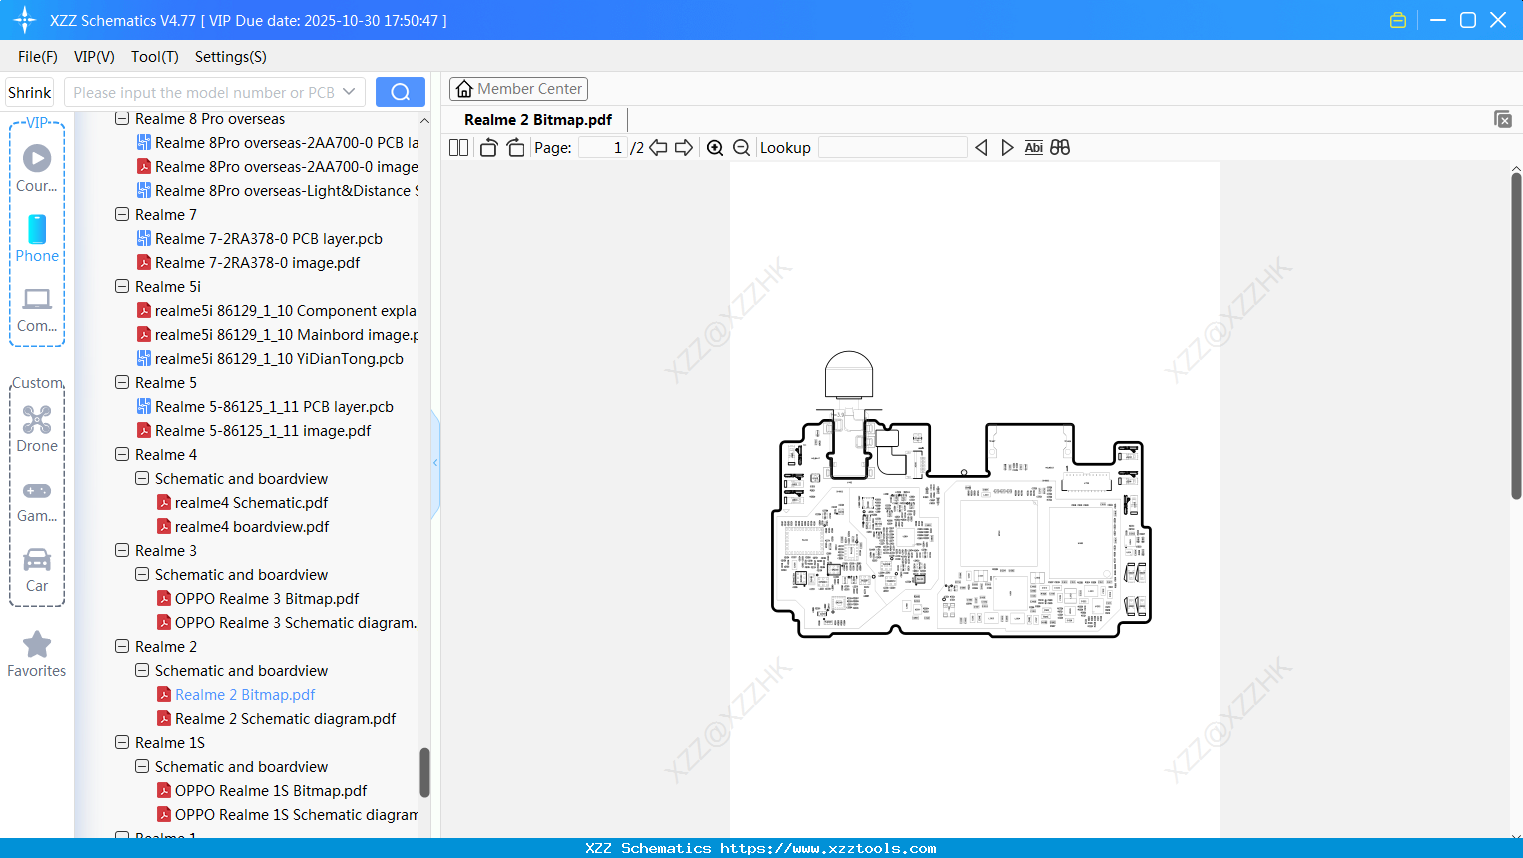Open the toolbox icon in title bar
The width and height of the screenshot is (1523, 858).
coord(1398,20)
